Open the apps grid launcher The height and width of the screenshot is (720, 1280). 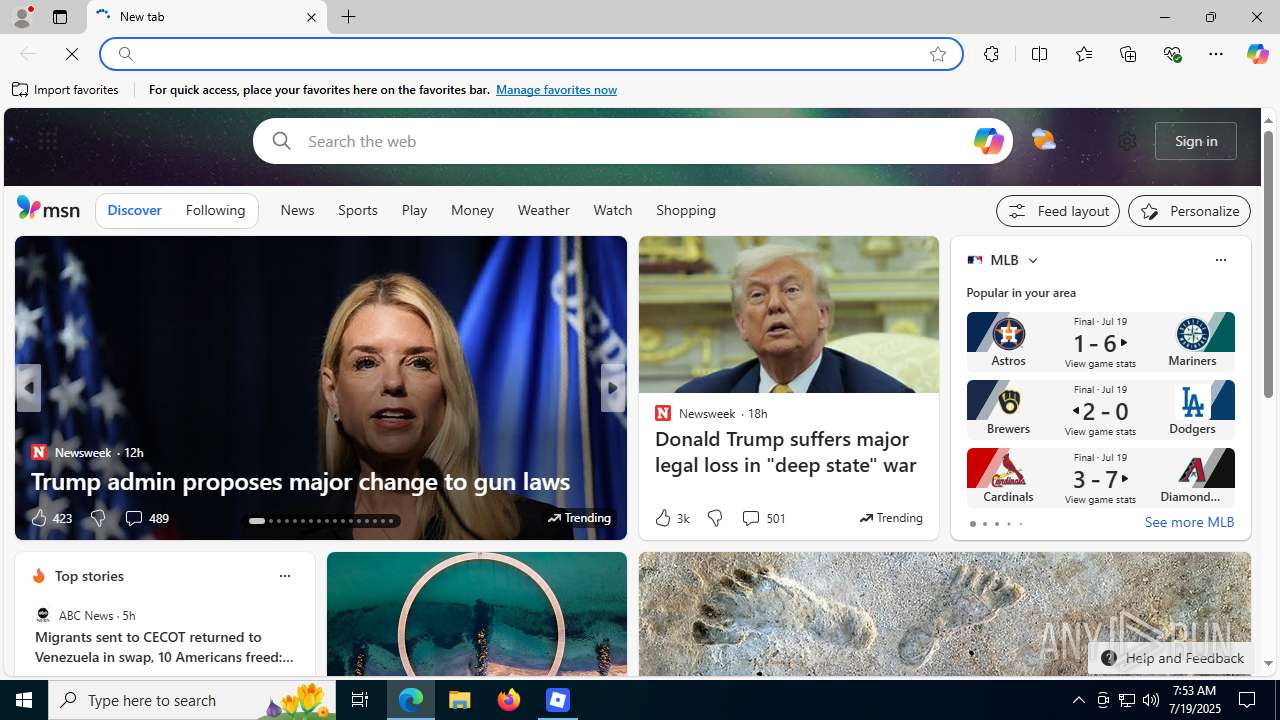click(47, 141)
